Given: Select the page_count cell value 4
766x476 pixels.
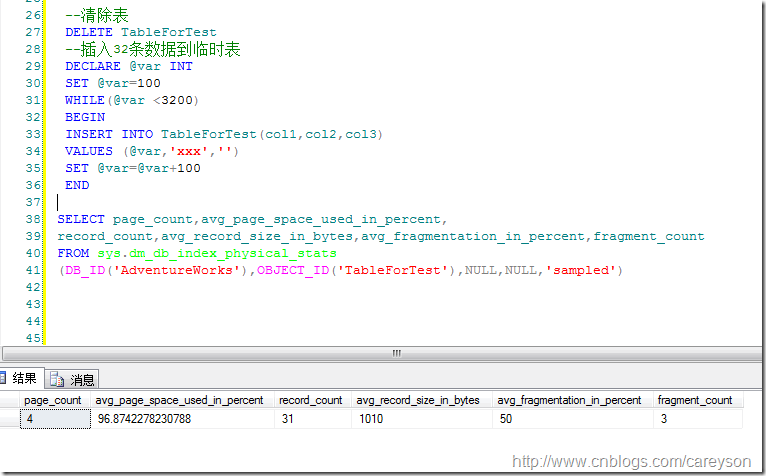Looking at the screenshot, I should (x=55, y=419).
